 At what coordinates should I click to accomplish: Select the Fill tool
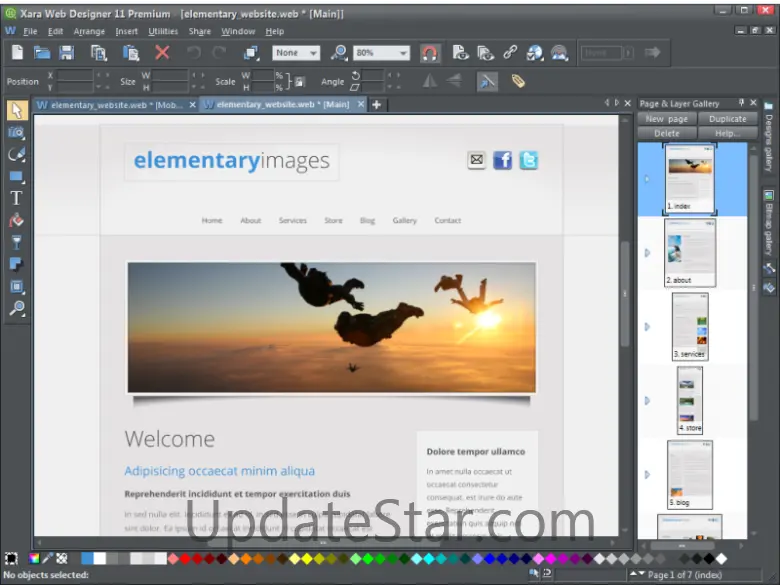pyautogui.click(x=16, y=220)
